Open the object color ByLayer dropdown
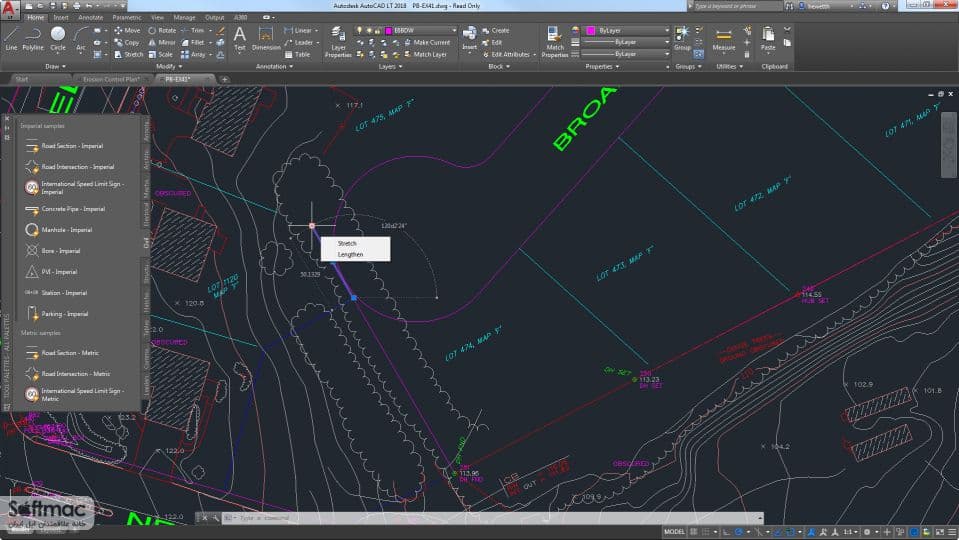Viewport: 959px width, 540px height. (x=628, y=30)
